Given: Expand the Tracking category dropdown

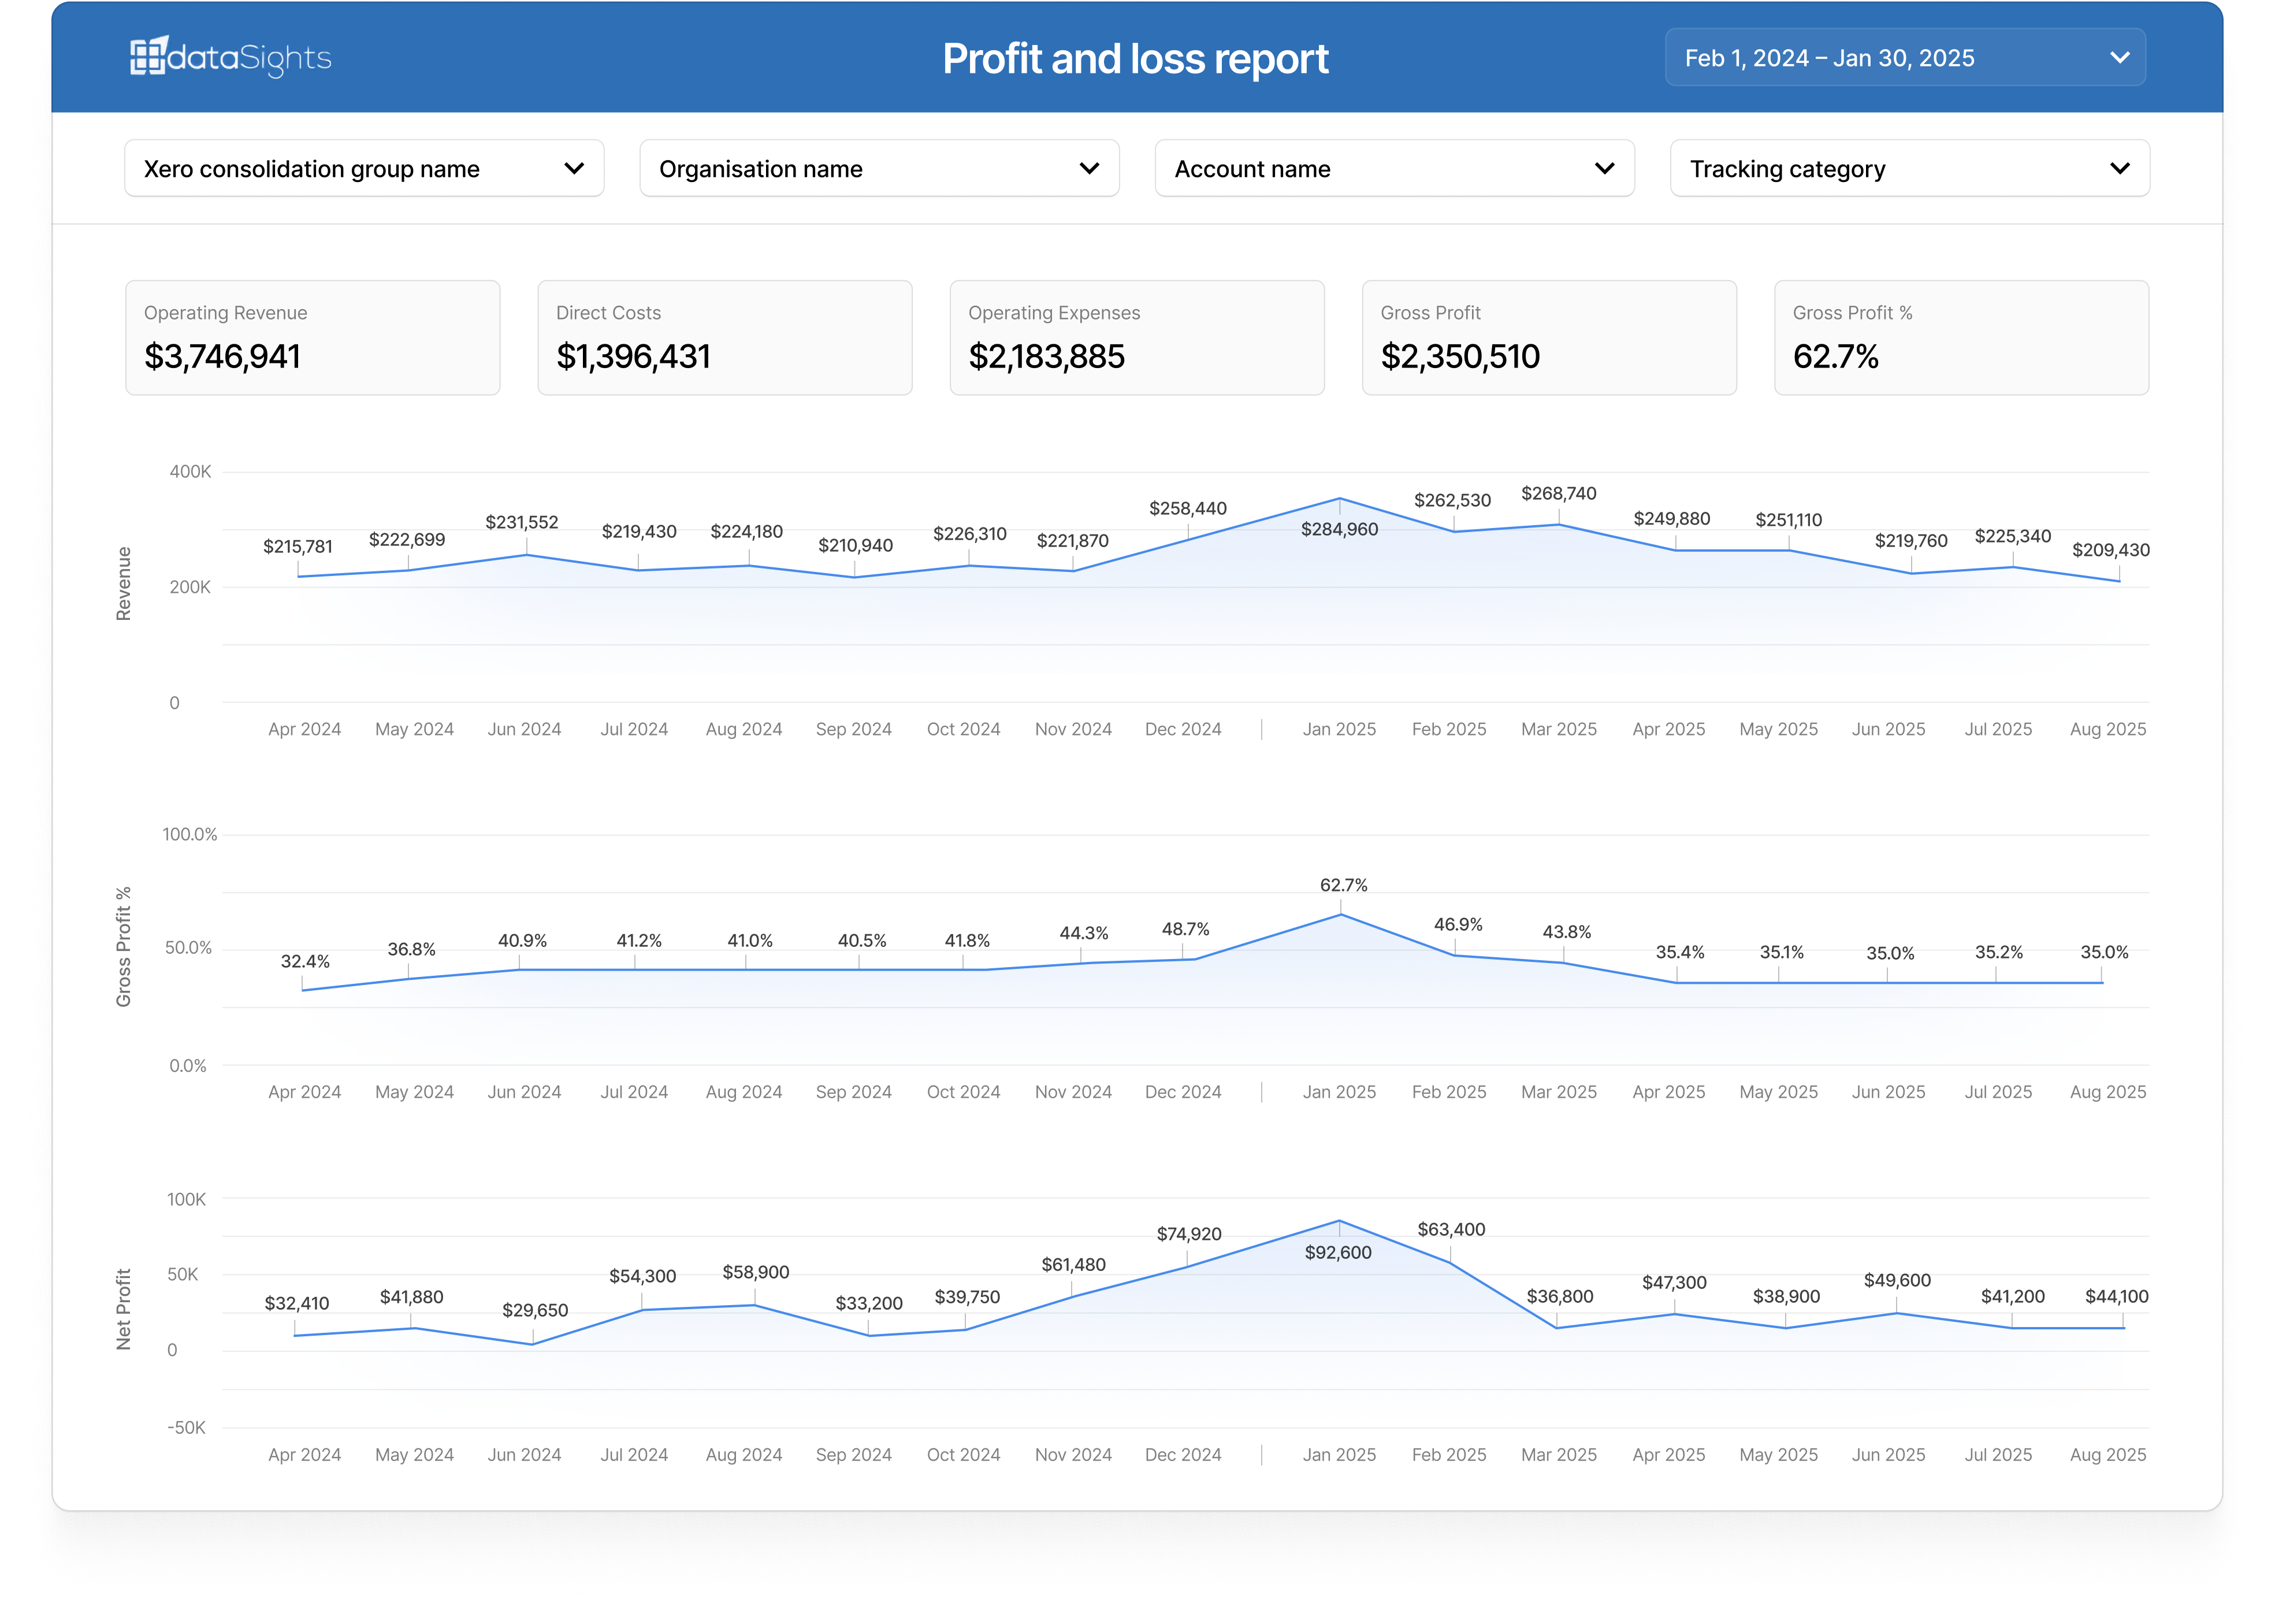Looking at the screenshot, I should click(1909, 169).
